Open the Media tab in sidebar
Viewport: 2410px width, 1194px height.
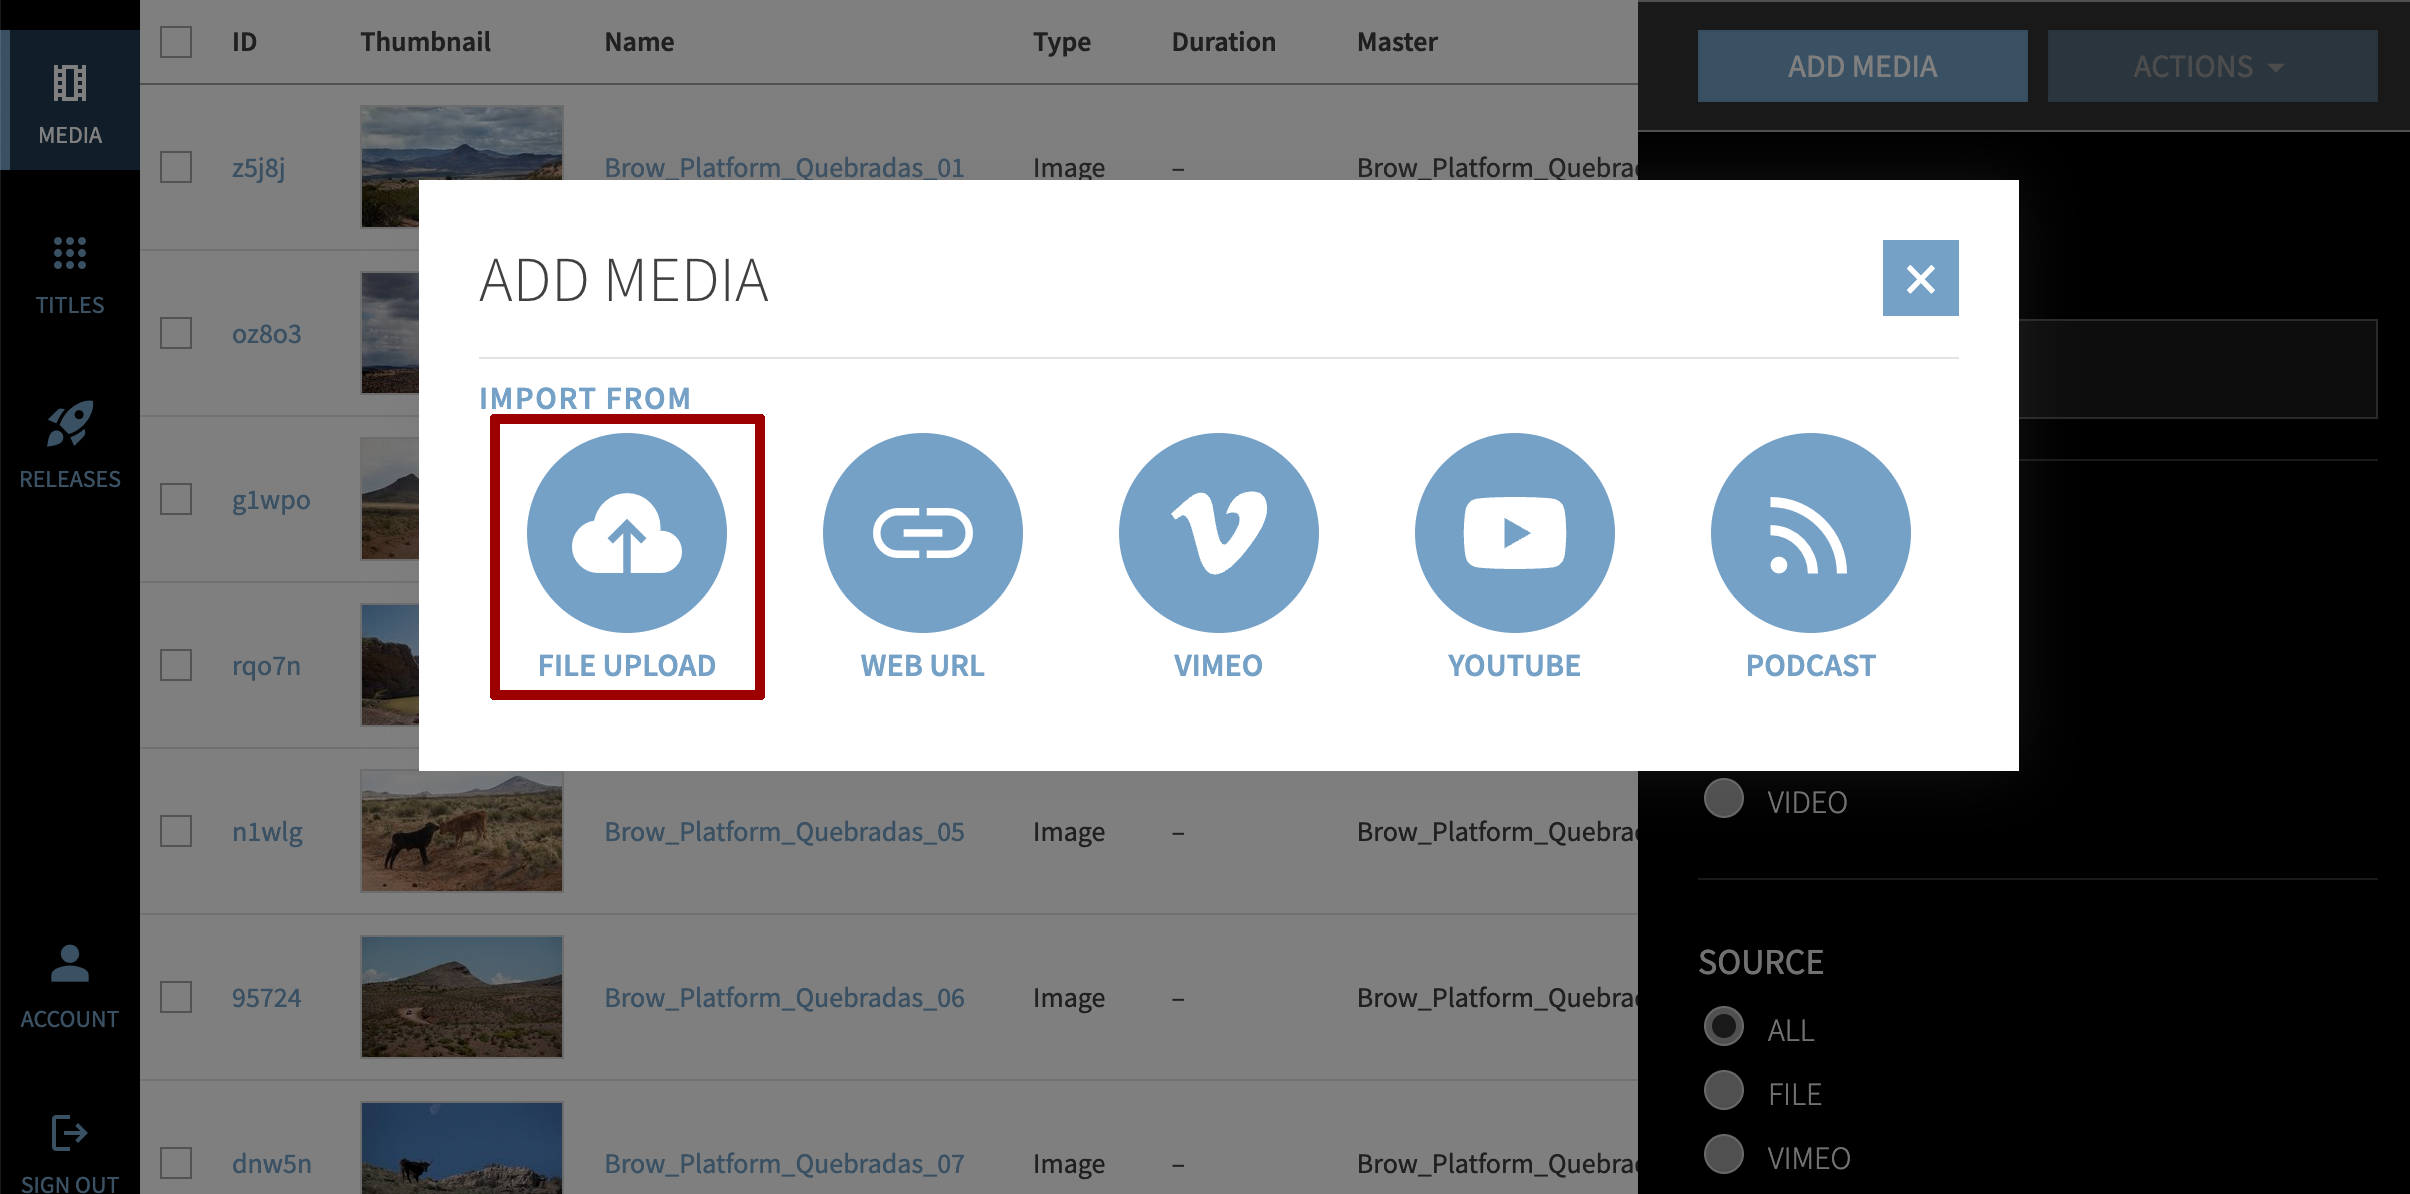tap(70, 102)
